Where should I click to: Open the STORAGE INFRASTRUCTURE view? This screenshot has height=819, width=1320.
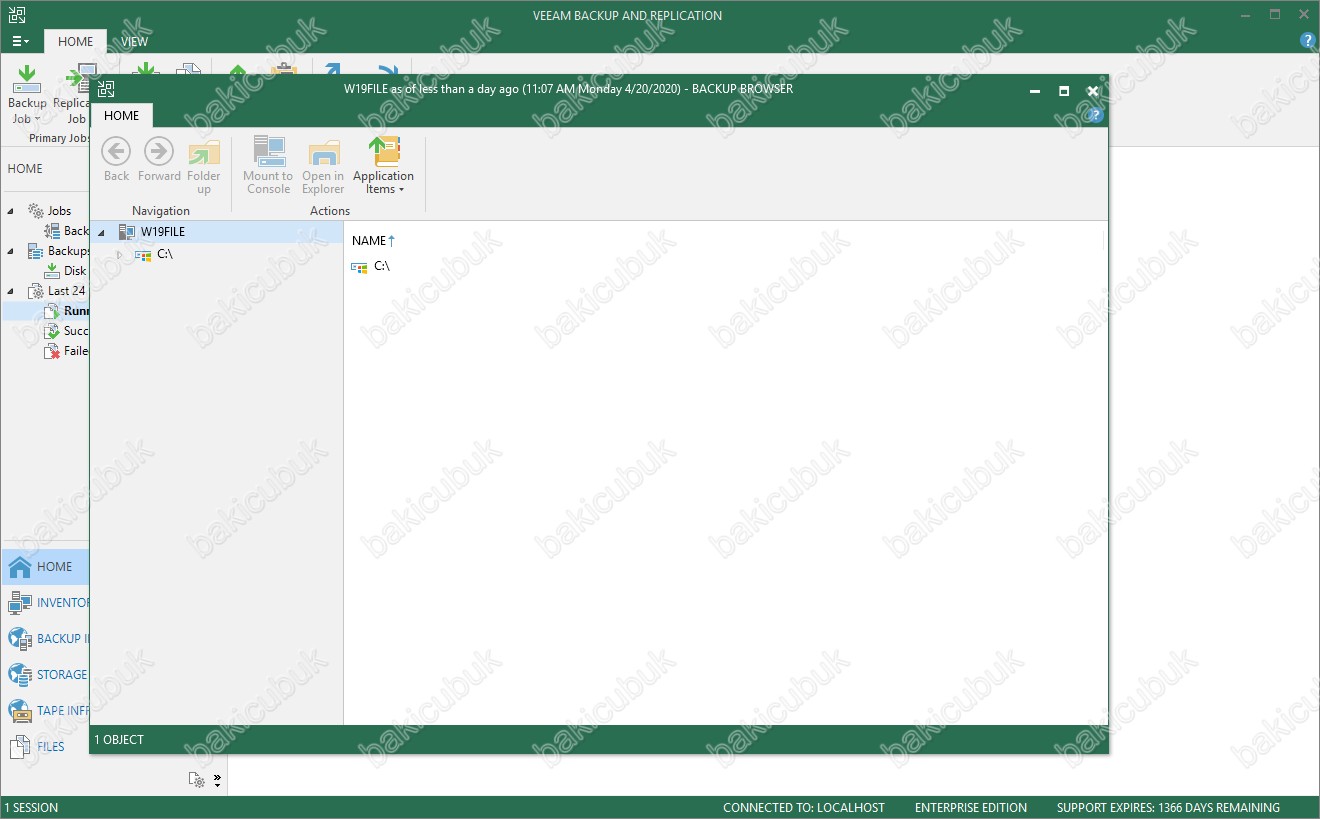[x=45, y=675]
